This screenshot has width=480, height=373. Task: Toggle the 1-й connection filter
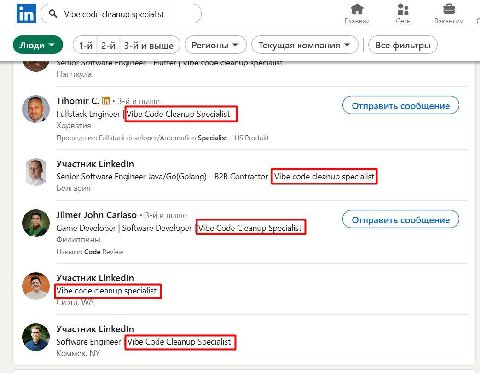pyautogui.click(x=86, y=45)
